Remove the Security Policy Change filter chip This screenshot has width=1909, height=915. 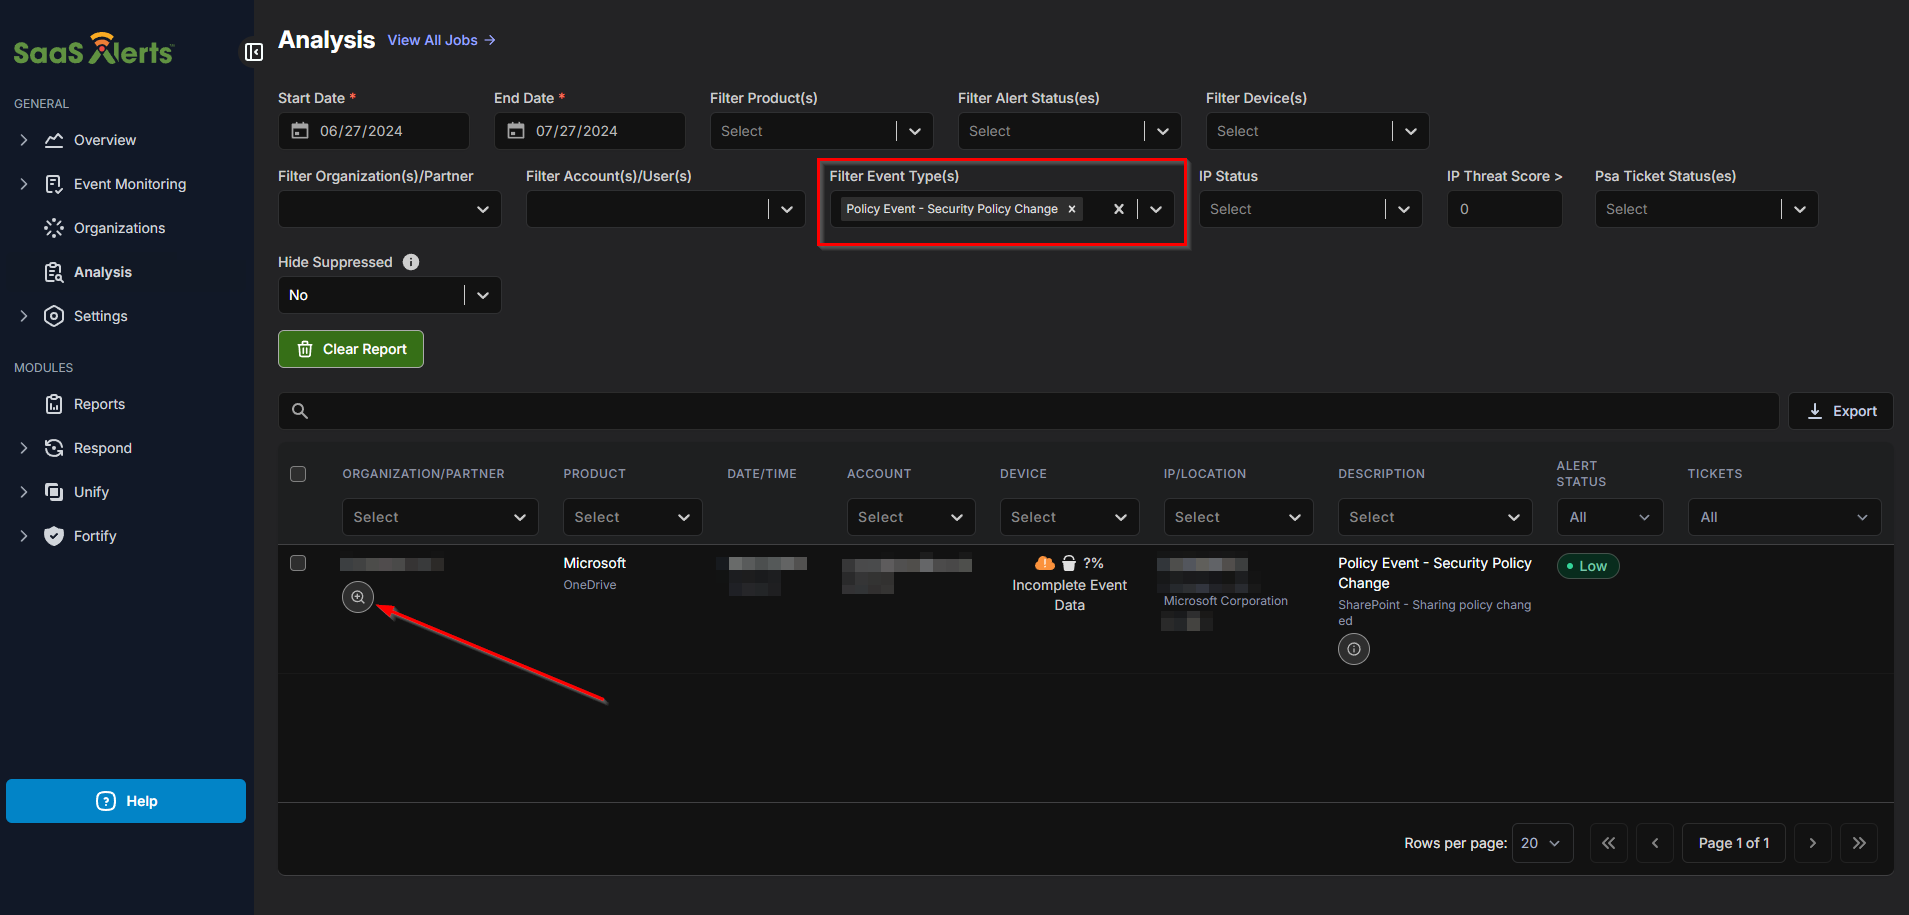(x=1072, y=209)
